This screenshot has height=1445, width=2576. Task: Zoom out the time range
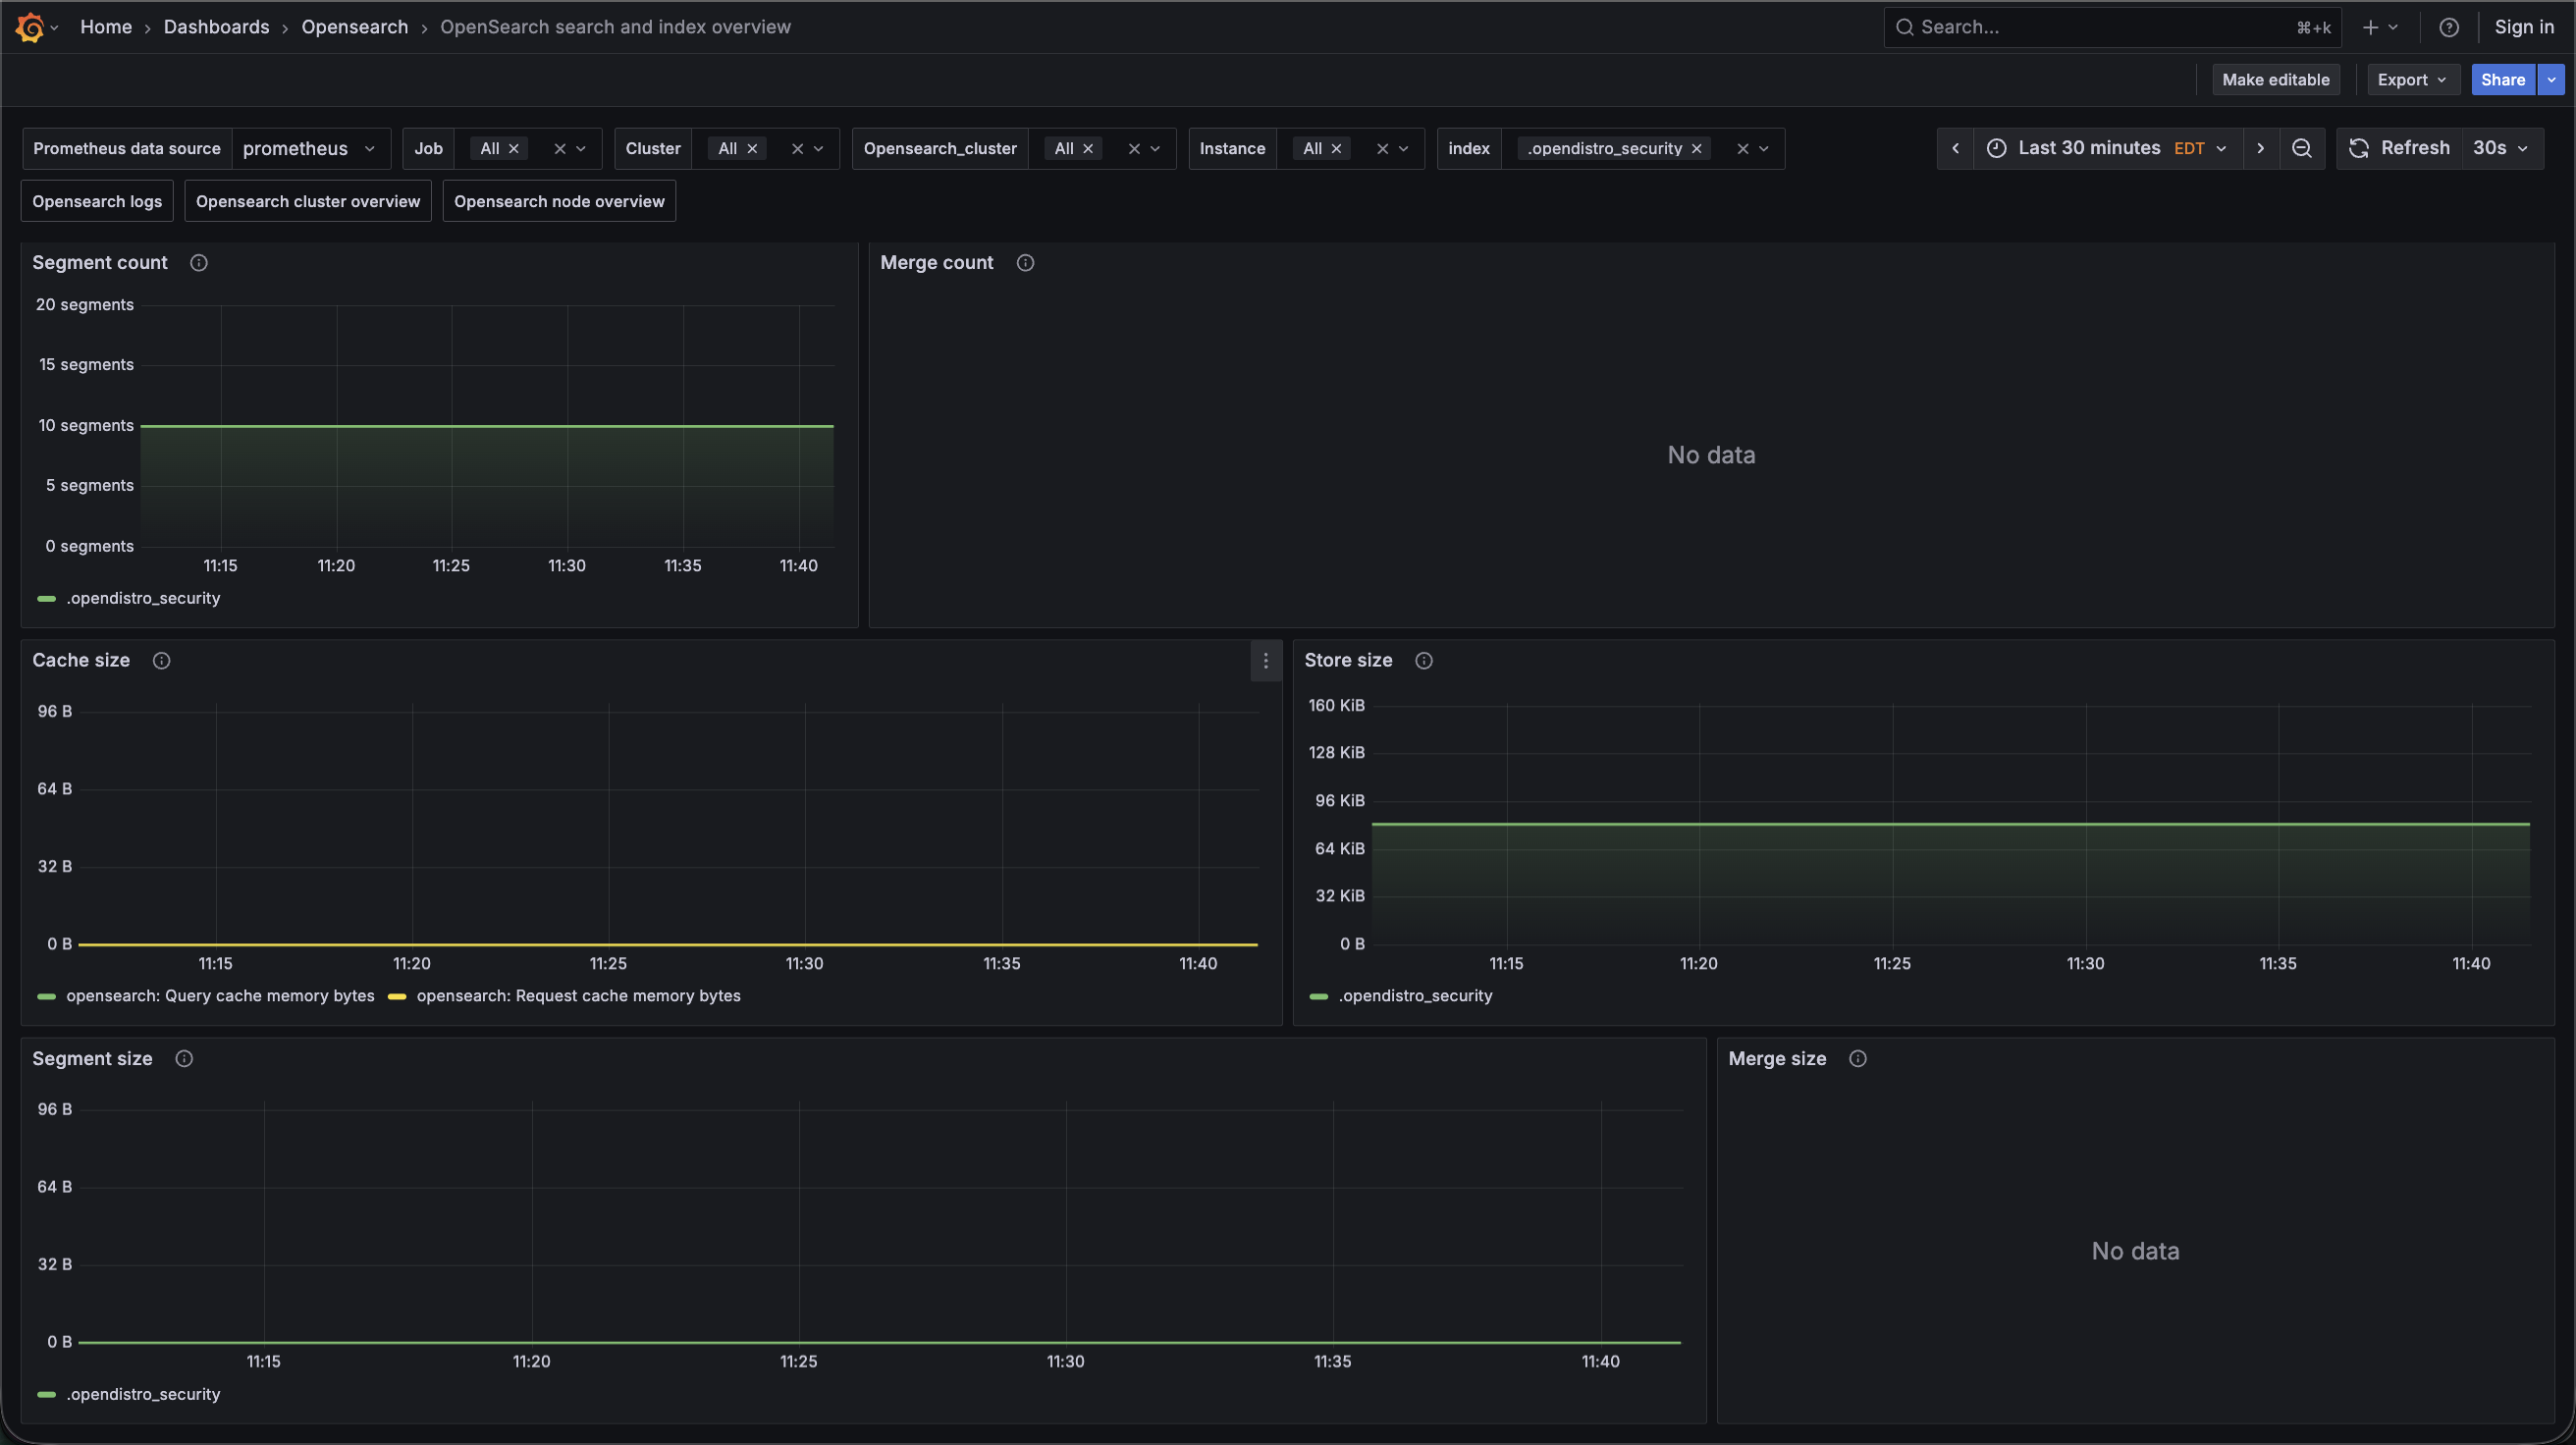click(x=2302, y=148)
